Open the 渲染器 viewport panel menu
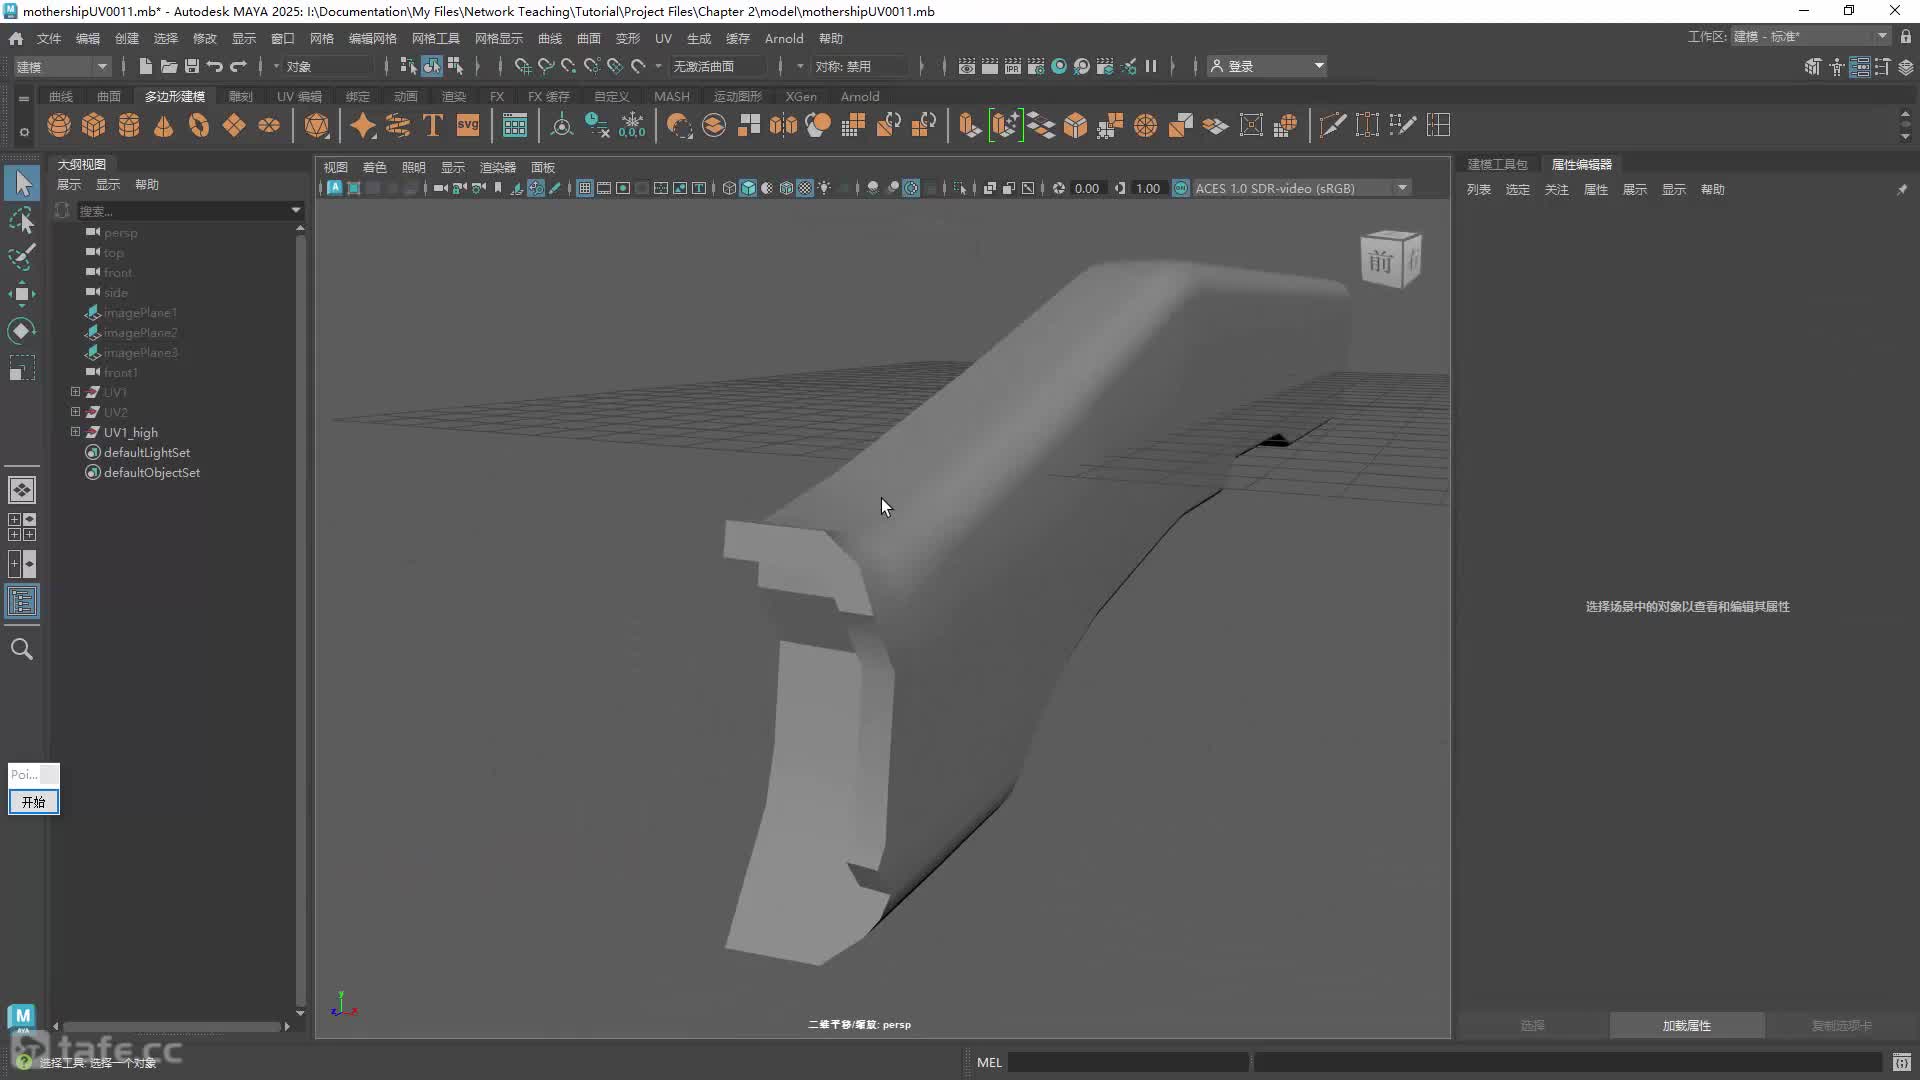The width and height of the screenshot is (1920, 1080). coord(498,167)
